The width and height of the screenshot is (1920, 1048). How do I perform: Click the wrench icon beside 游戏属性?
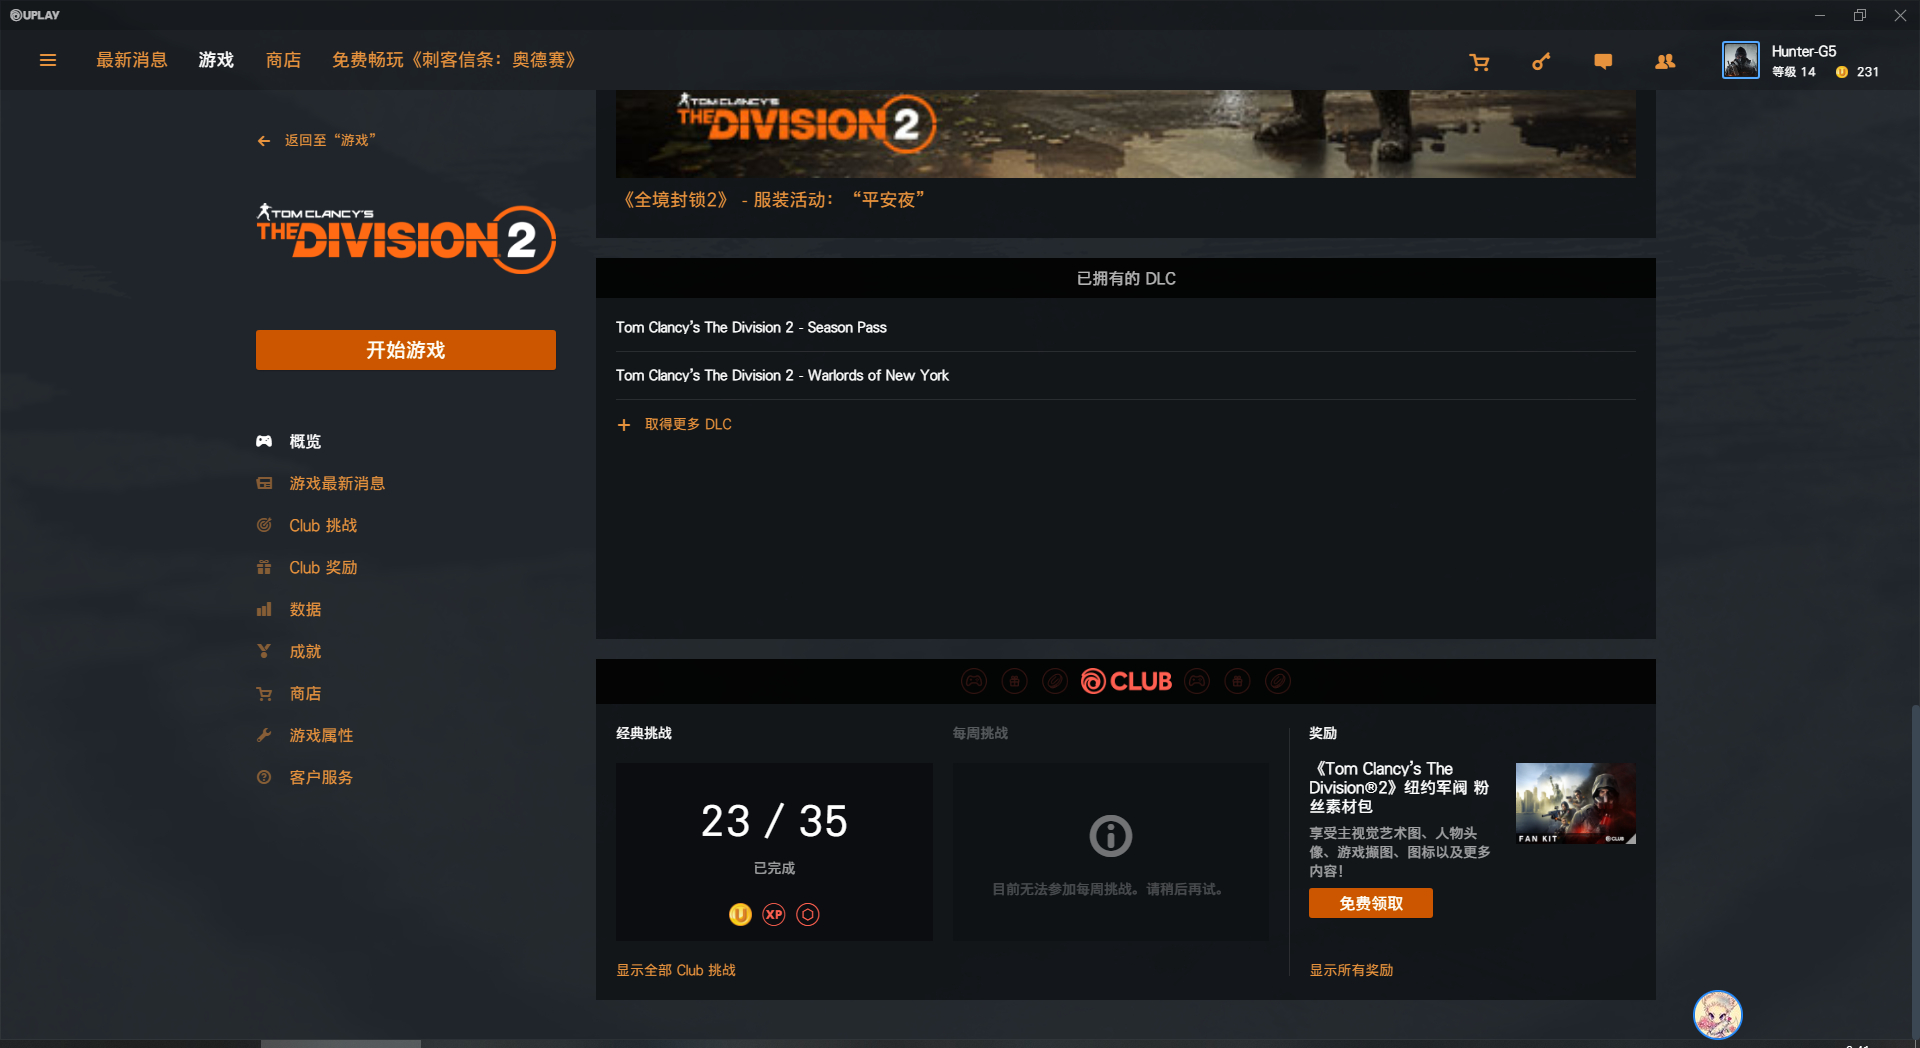tap(264, 735)
